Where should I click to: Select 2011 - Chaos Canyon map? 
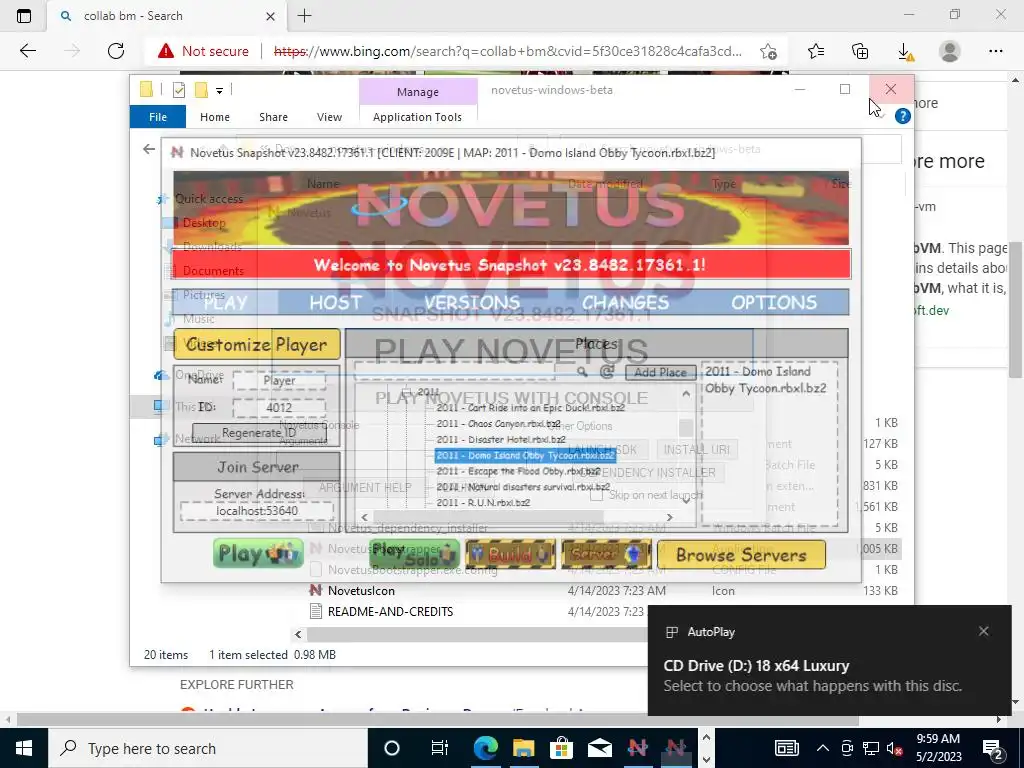click(498, 424)
